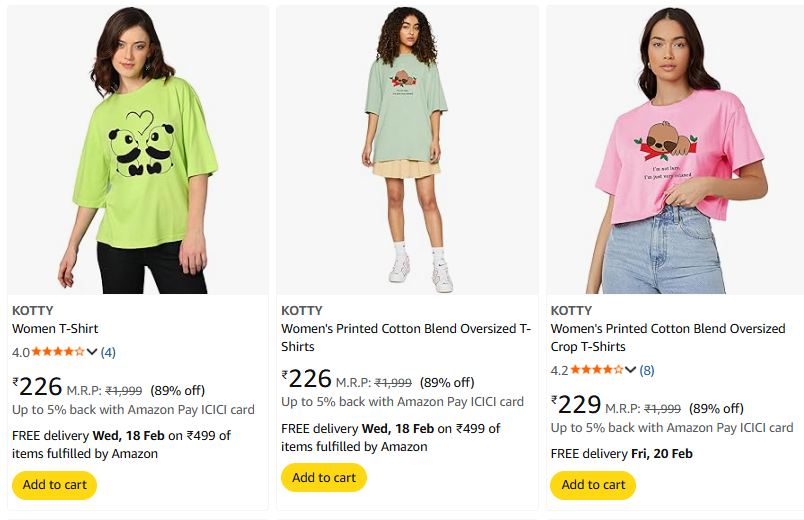Expand rating dropdown arrow for Crop T-Shirts
The height and width of the screenshot is (520, 804).
point(632,370)
